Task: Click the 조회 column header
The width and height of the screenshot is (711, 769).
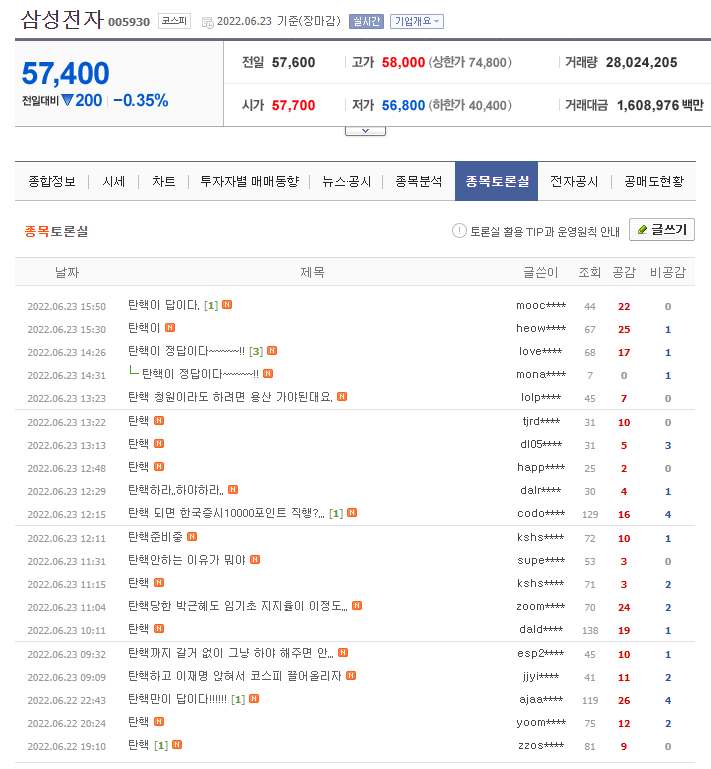Action: [x=589, y=272]
